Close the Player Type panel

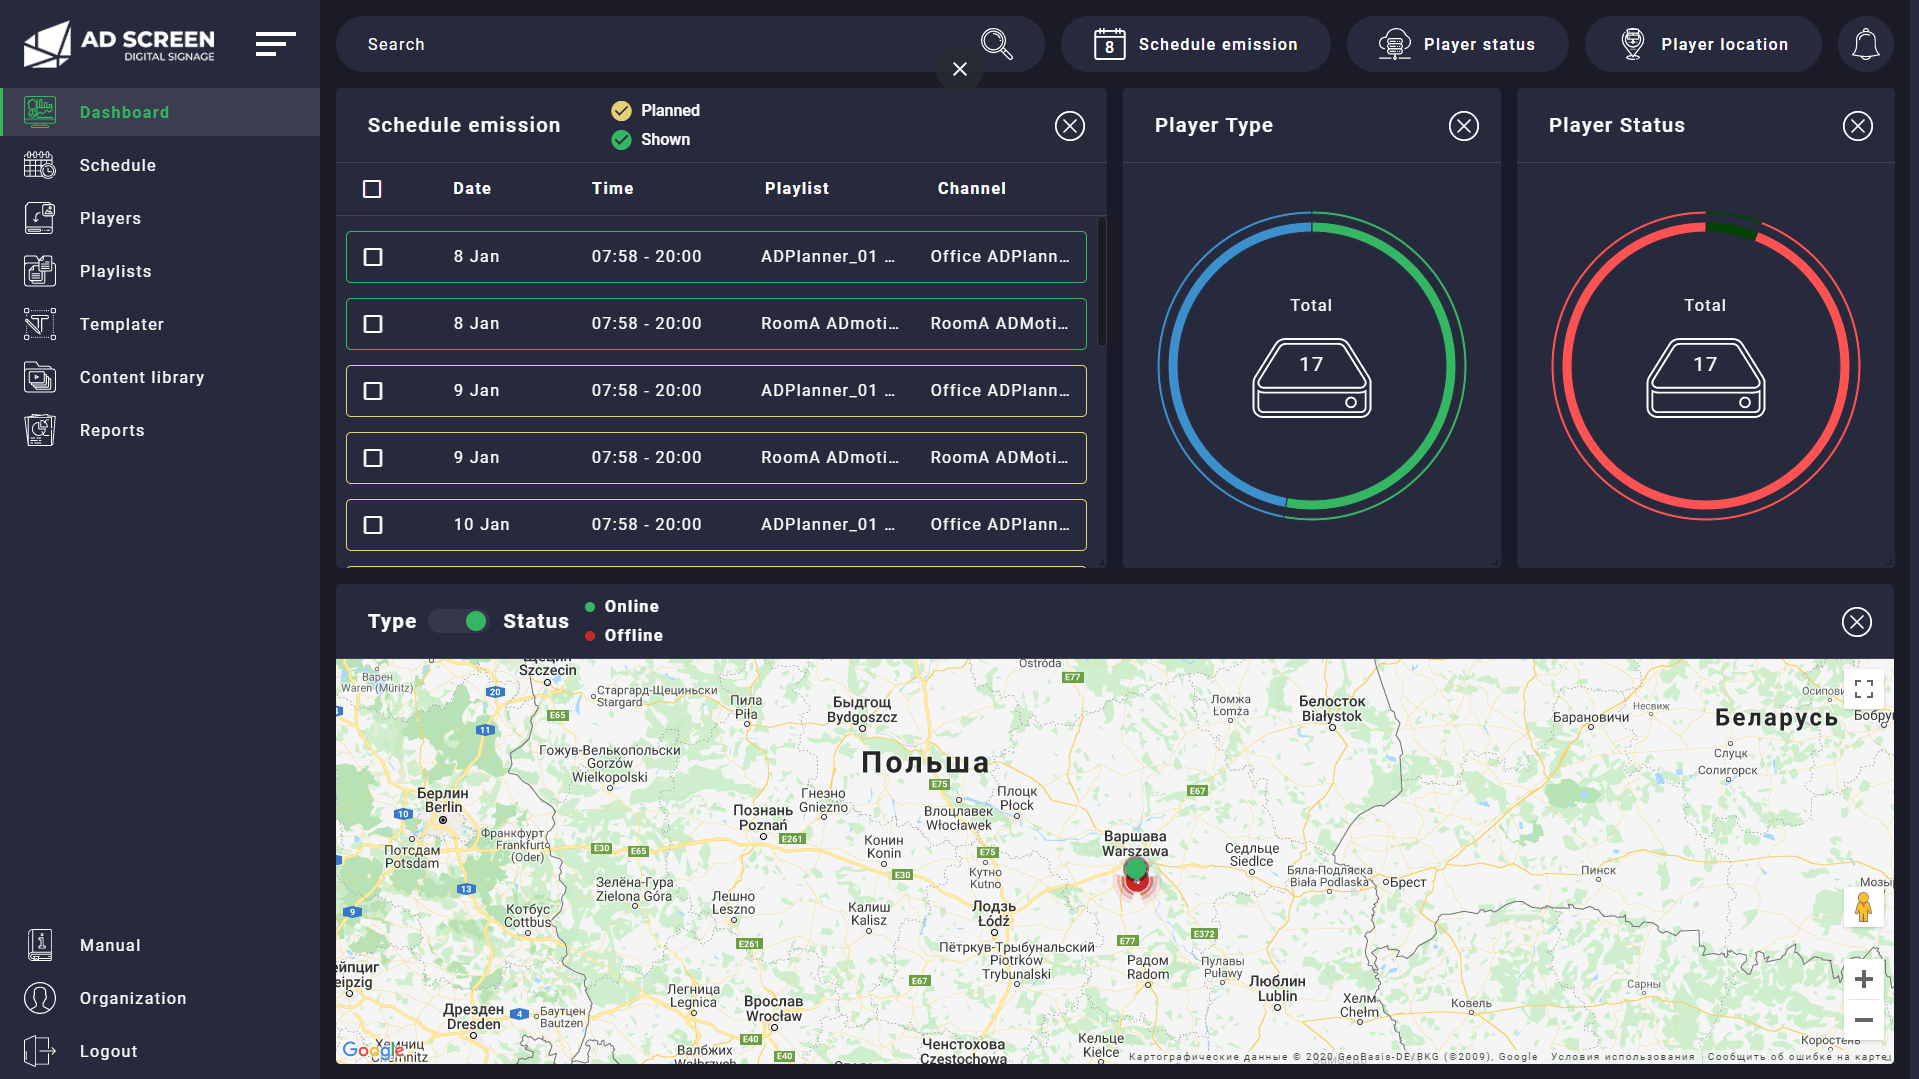pos(1463,126)
